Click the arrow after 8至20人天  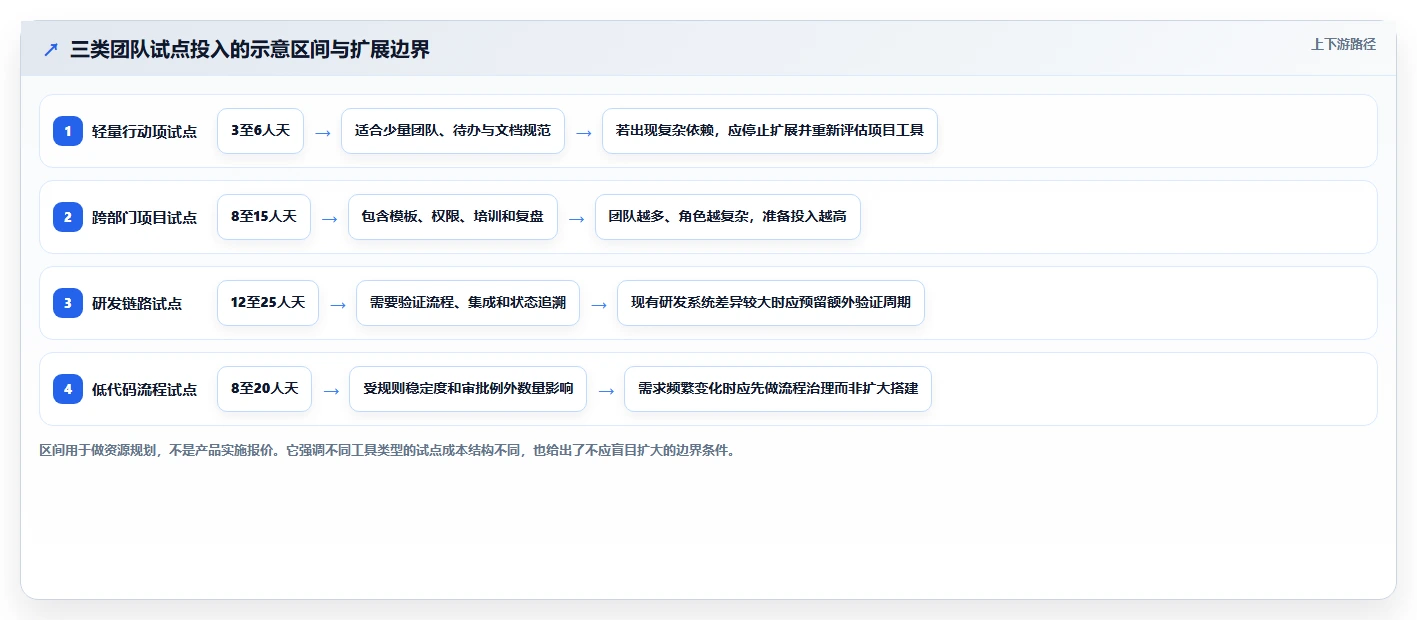[330, 391]
